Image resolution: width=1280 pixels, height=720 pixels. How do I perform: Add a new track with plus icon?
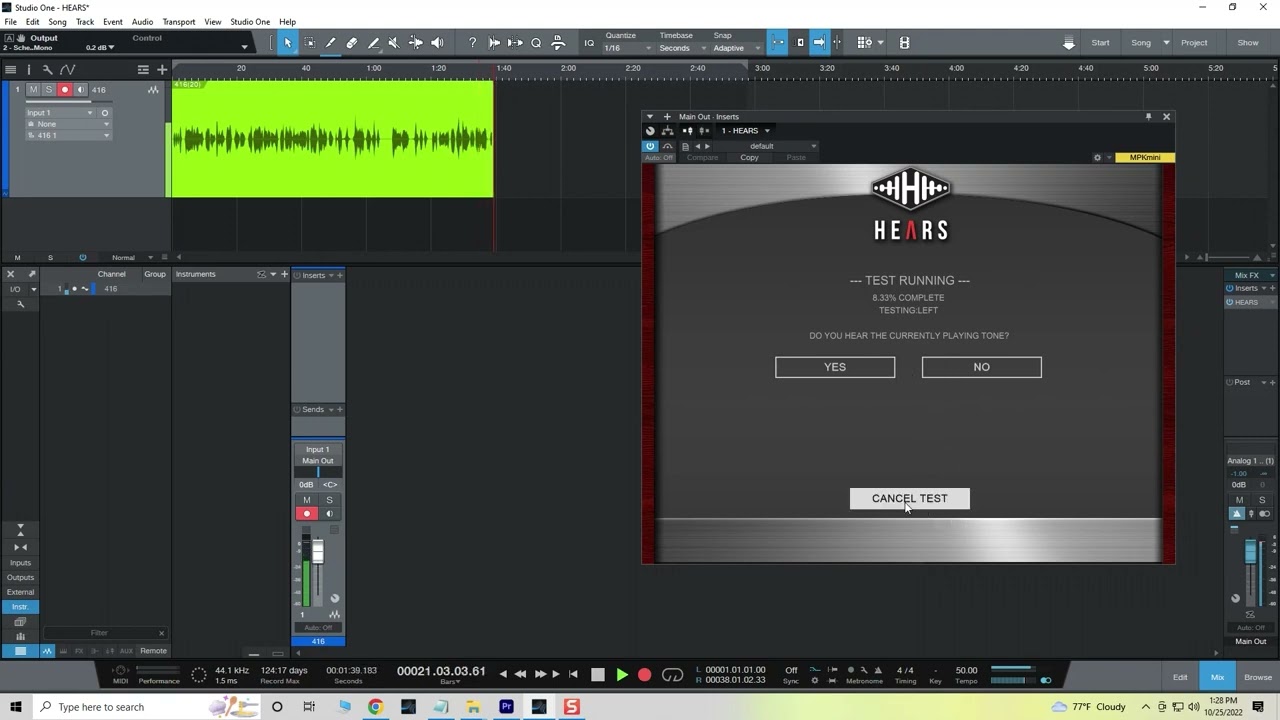pyautogui.click(x=162, y=69)
